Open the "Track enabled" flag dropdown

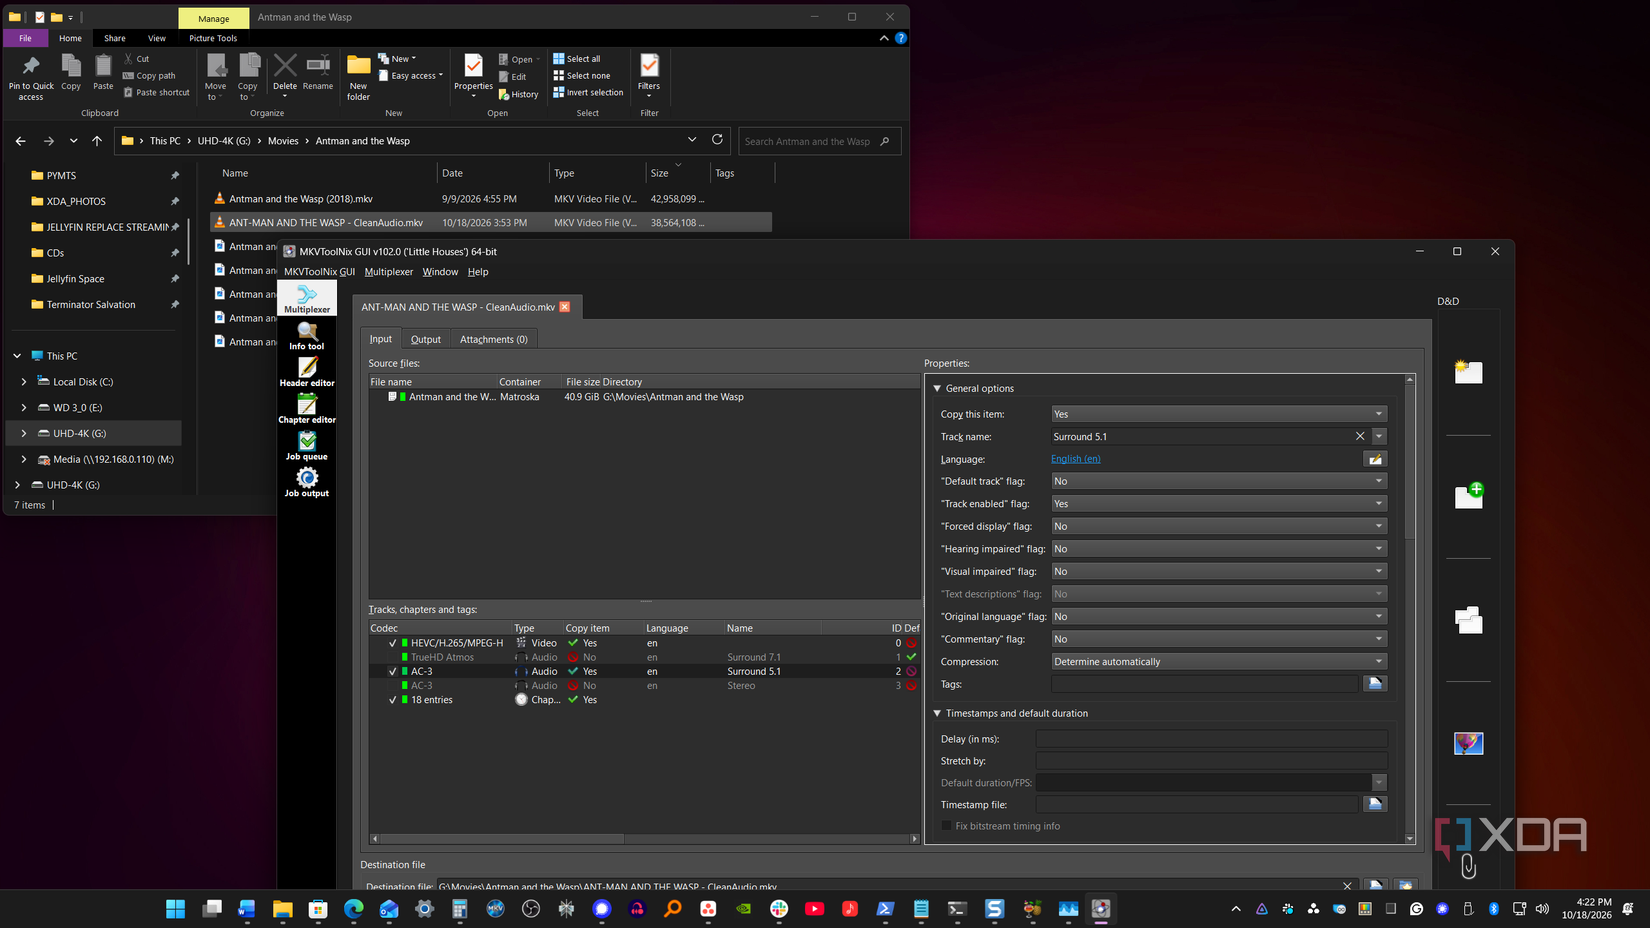pos(1219,504)
